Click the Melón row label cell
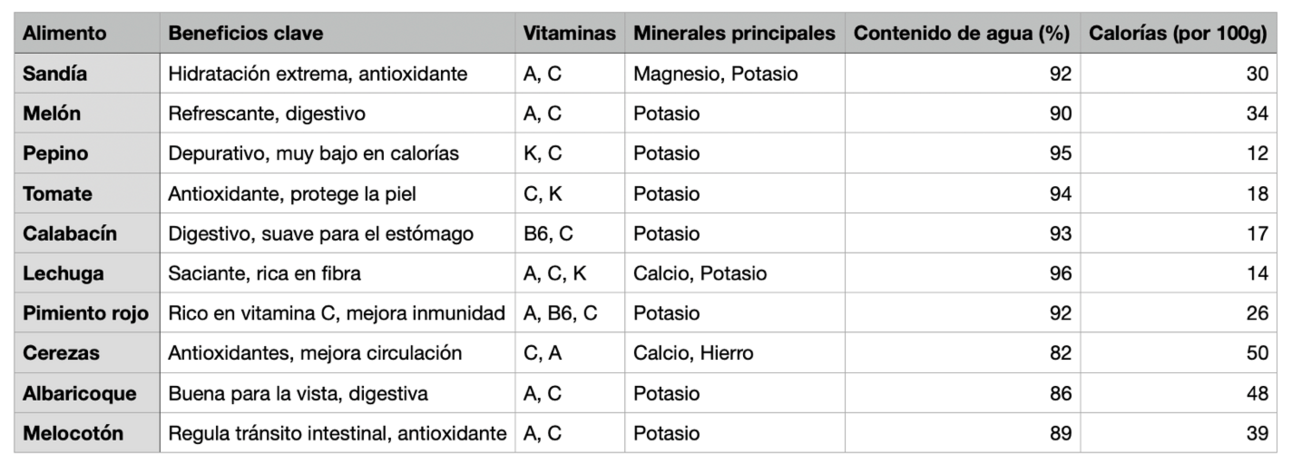This screenshot has height=465, width=1292. click(x=87, y=114)
